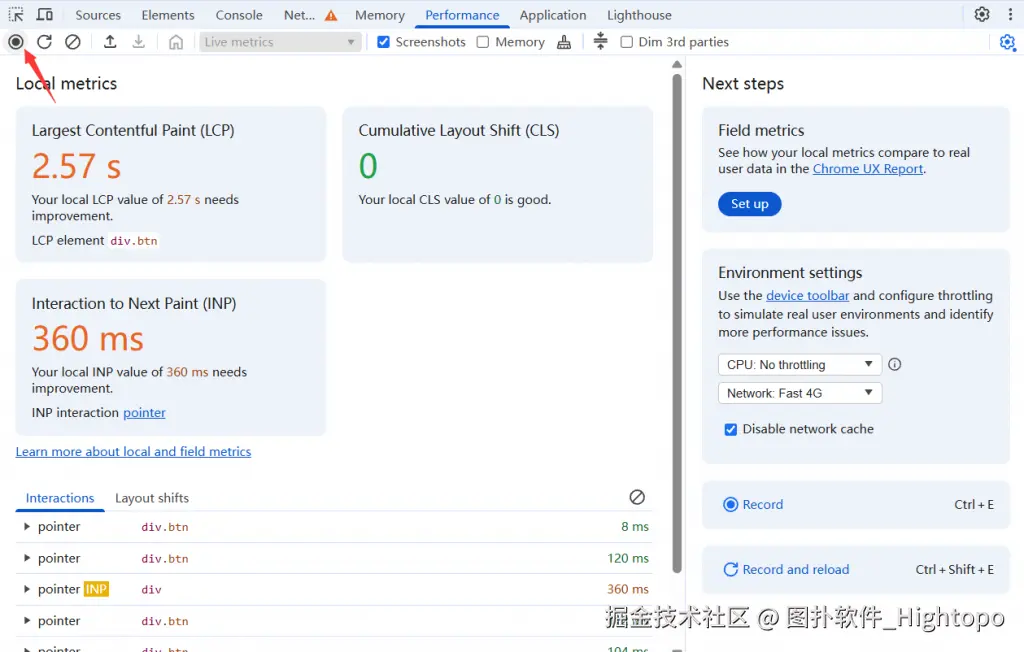
Task: Open the Lighthouse tab
Action: coord(639,15)
